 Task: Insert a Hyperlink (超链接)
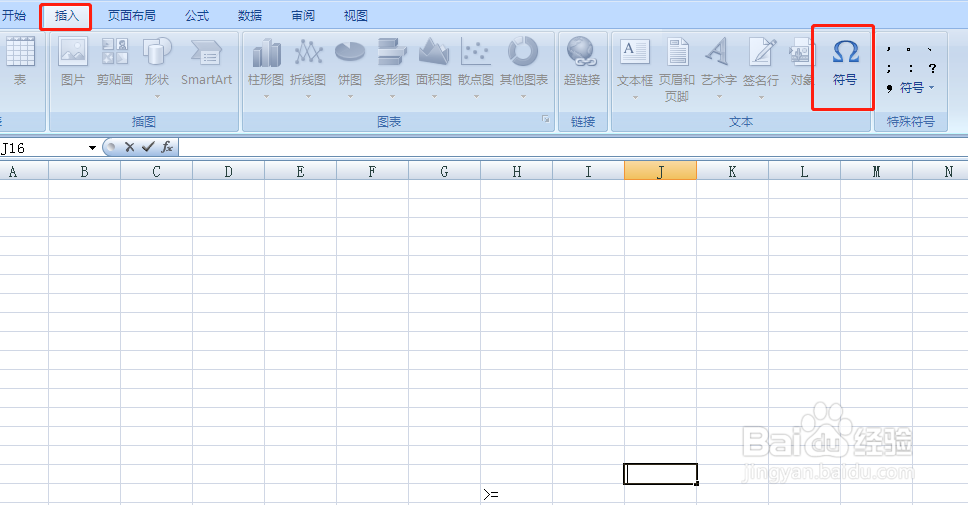(582, 62)
